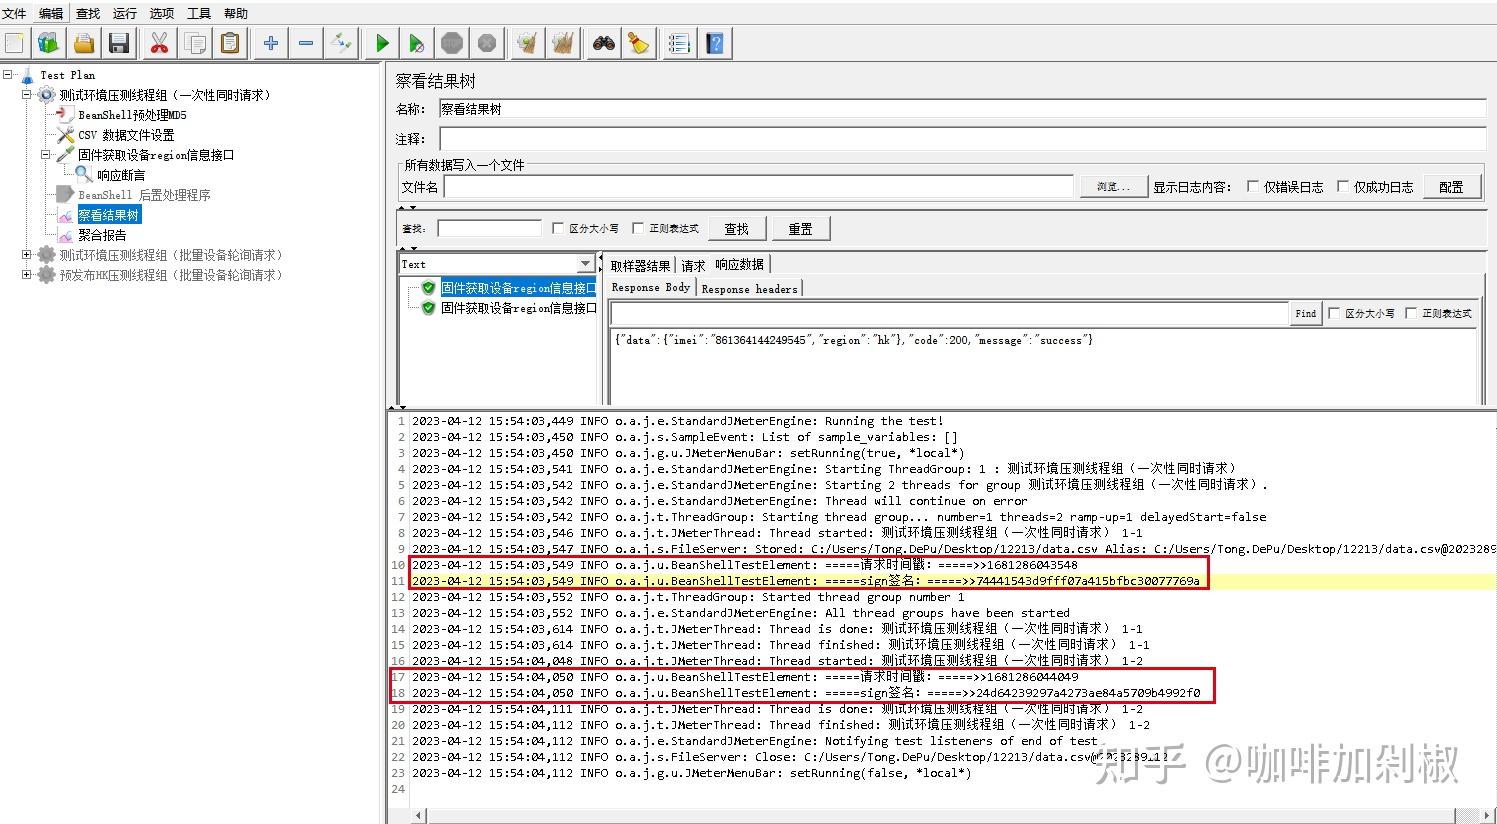Collapse the 固件获取设备region信息接口 tree node
The width and height of the screenshot is (1497, 824).
[47, 155]
